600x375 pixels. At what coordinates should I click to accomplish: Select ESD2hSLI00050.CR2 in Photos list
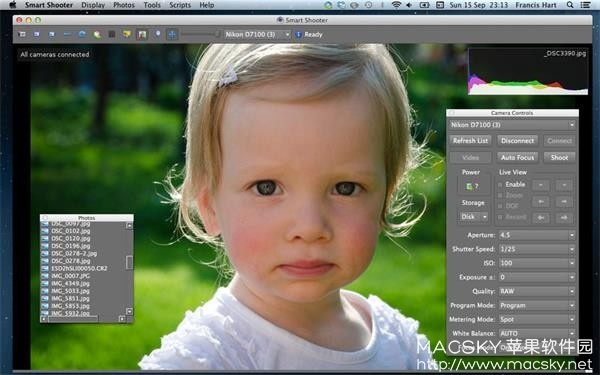pyautogui.click(x=79, y=268)
